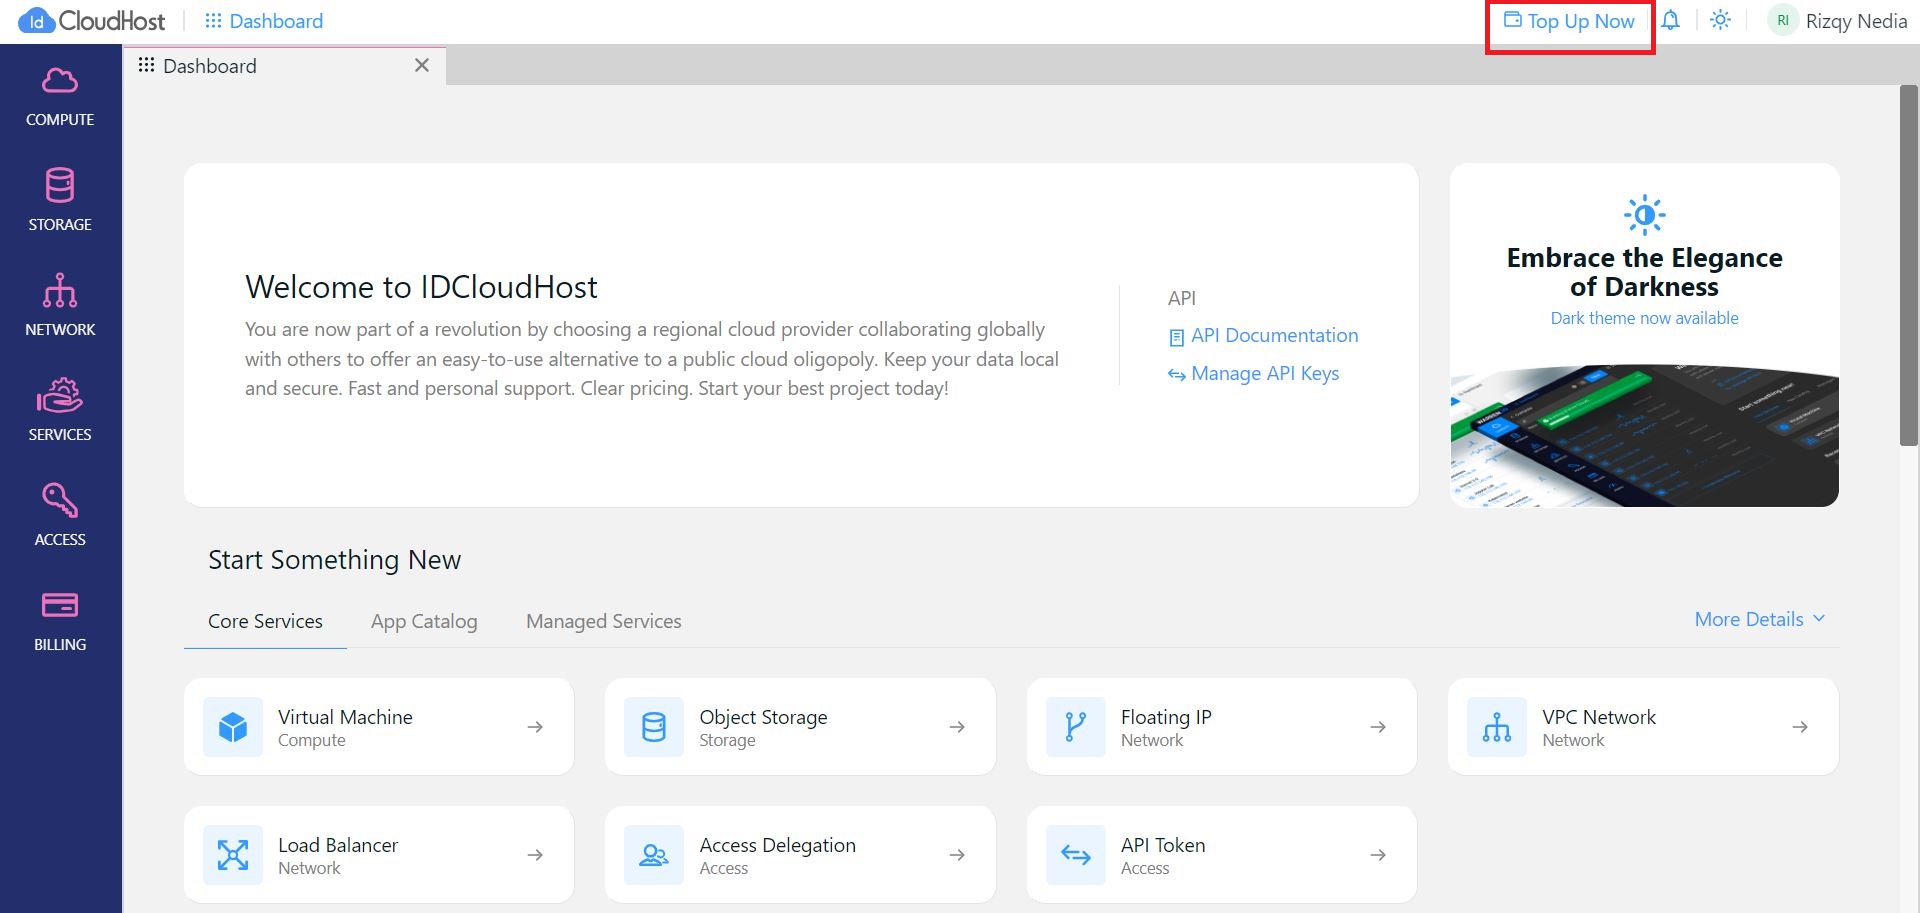Open the notifications bell

tap(1670, 21)
